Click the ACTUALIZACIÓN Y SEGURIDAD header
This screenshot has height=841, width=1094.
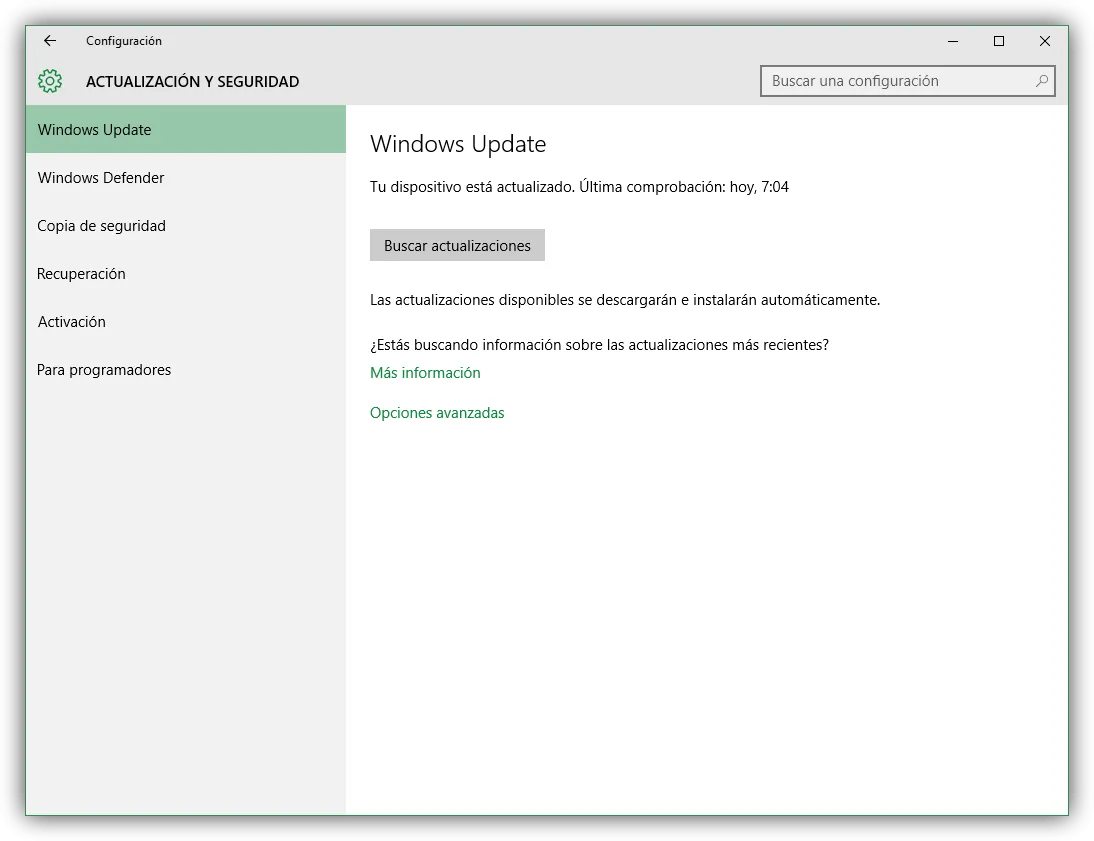[192, 81]
